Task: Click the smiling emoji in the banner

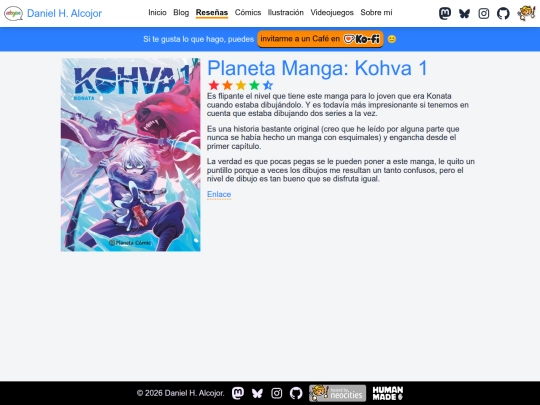Action: pyautogui.click(x=392, y=39)
